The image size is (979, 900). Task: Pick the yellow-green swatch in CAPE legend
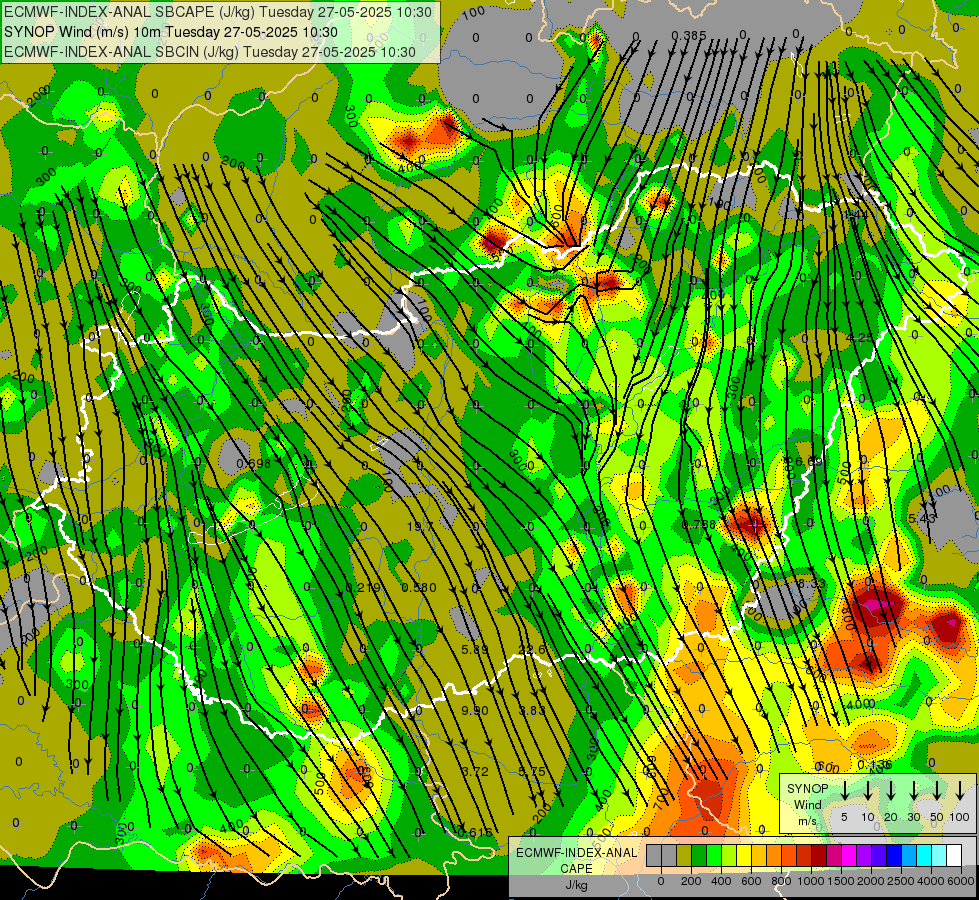729,855
